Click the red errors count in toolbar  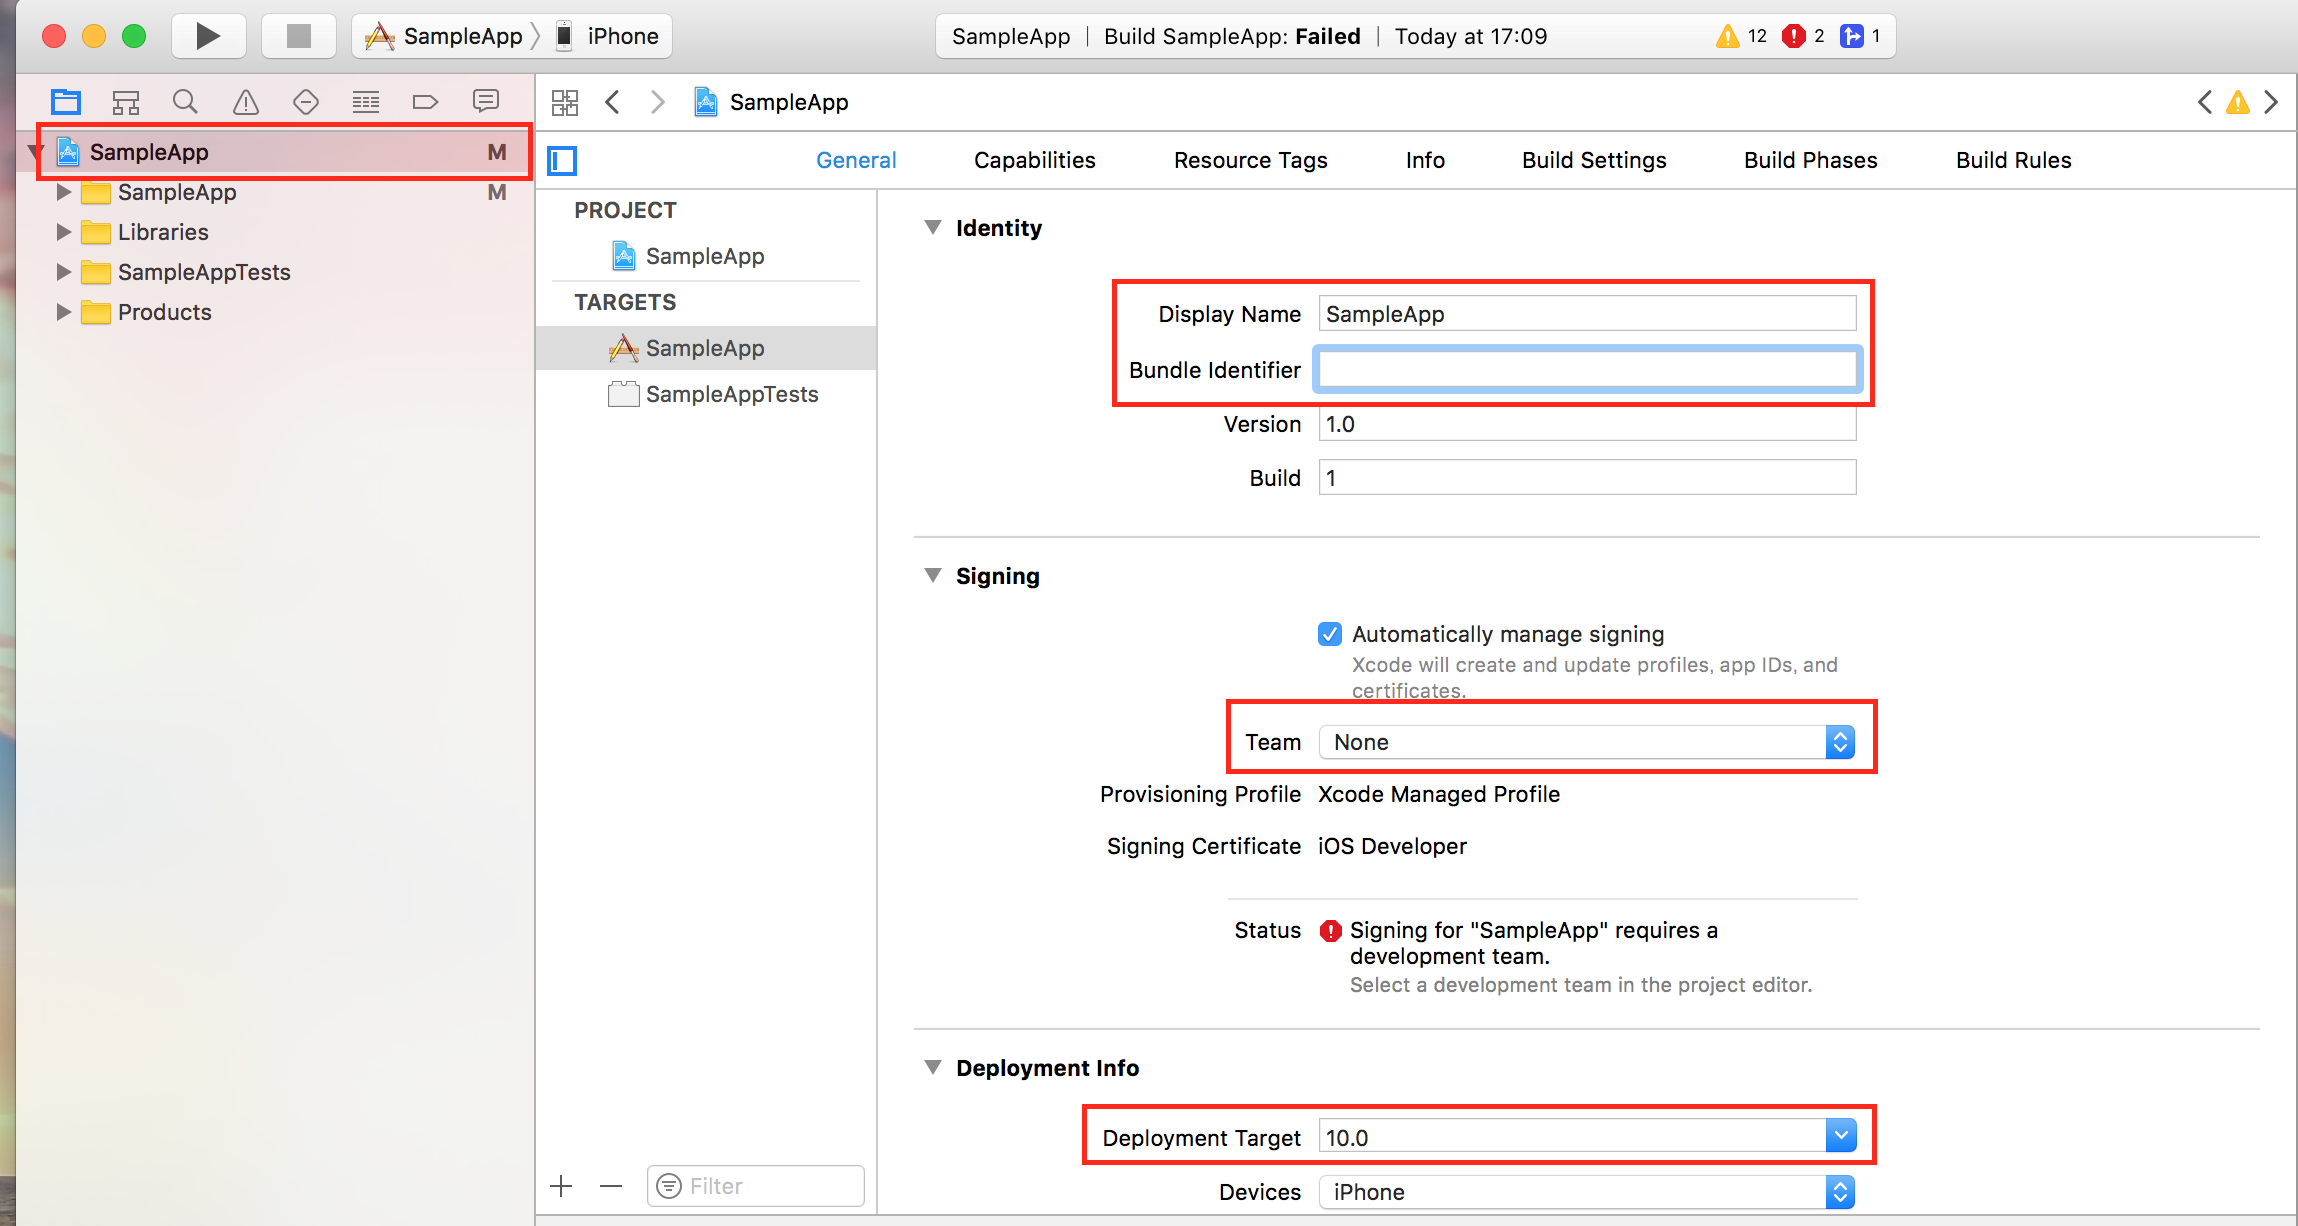pos(1803,36)
